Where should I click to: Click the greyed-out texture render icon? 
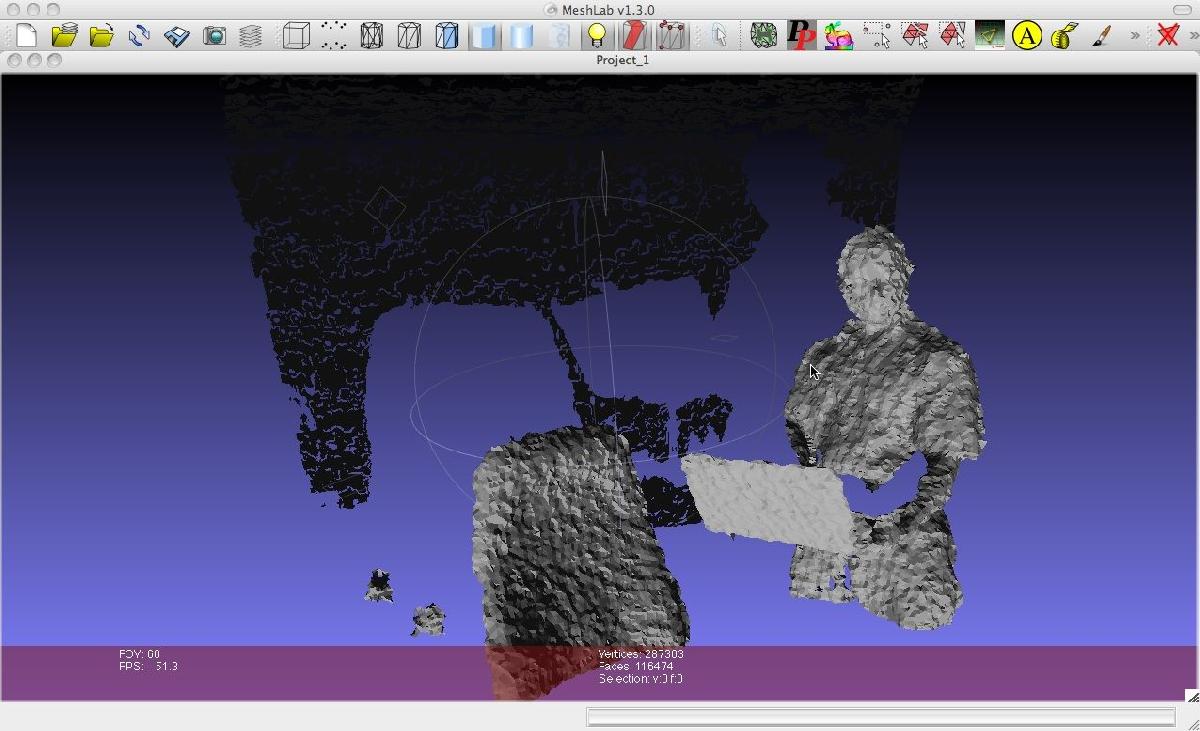[559, 36]
